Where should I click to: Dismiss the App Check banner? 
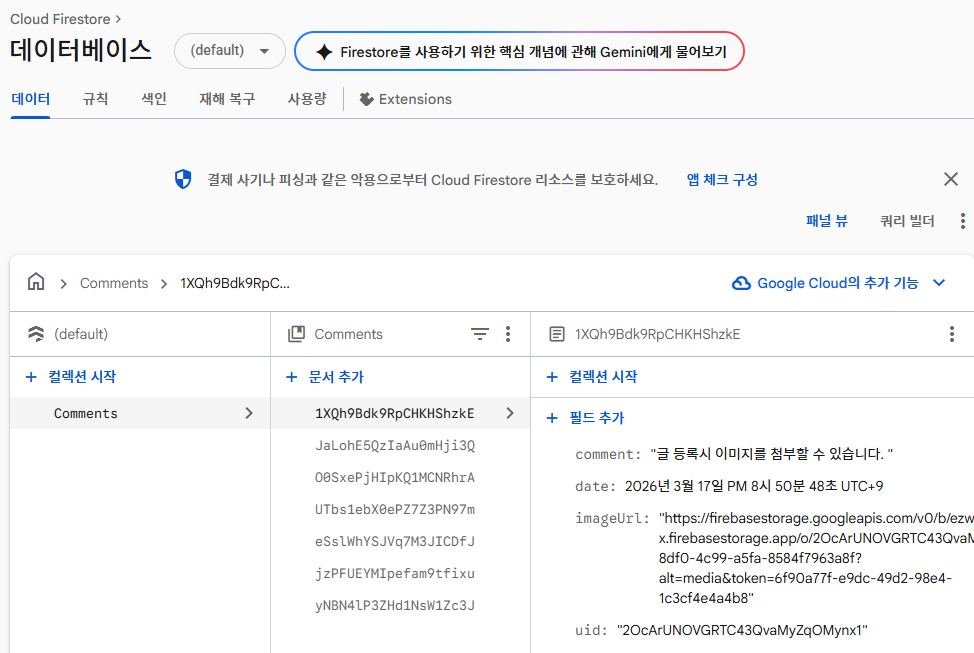pos(950,179)
